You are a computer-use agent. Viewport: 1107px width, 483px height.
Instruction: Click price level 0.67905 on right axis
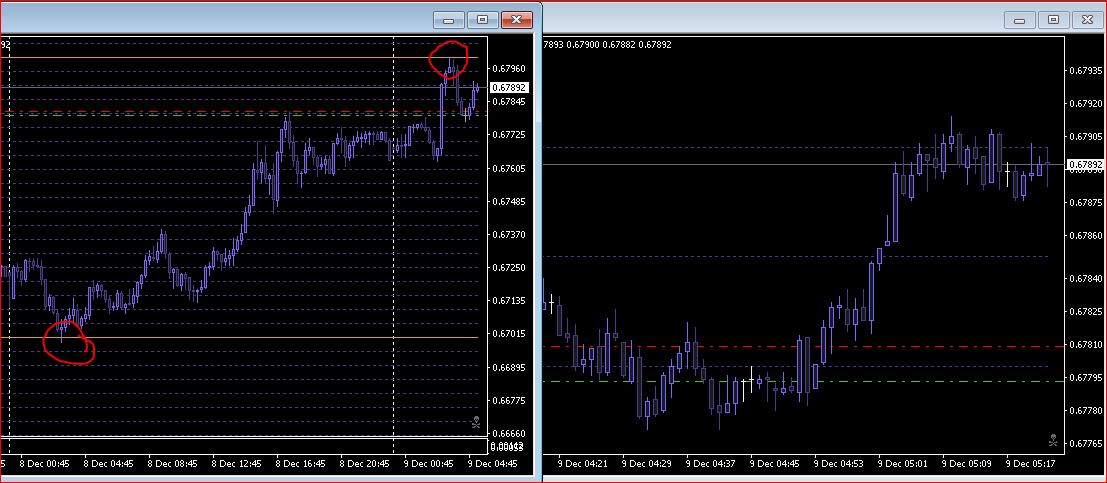click(1086, 136)
